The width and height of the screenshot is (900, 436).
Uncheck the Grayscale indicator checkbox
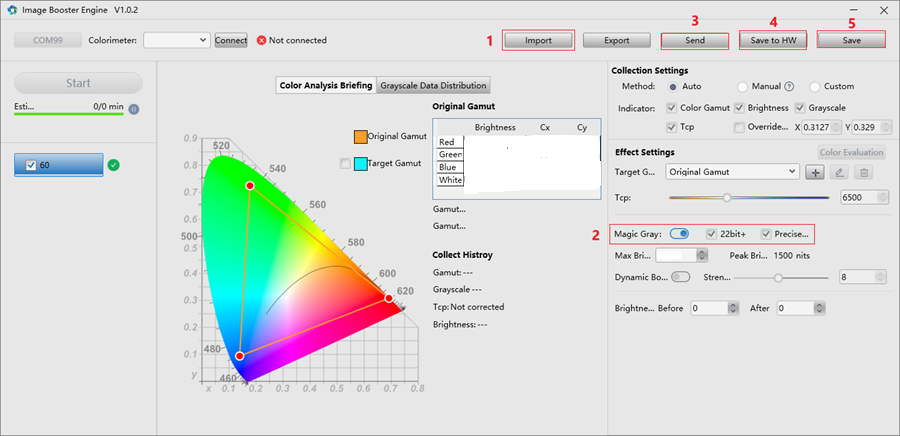point(800,107)
